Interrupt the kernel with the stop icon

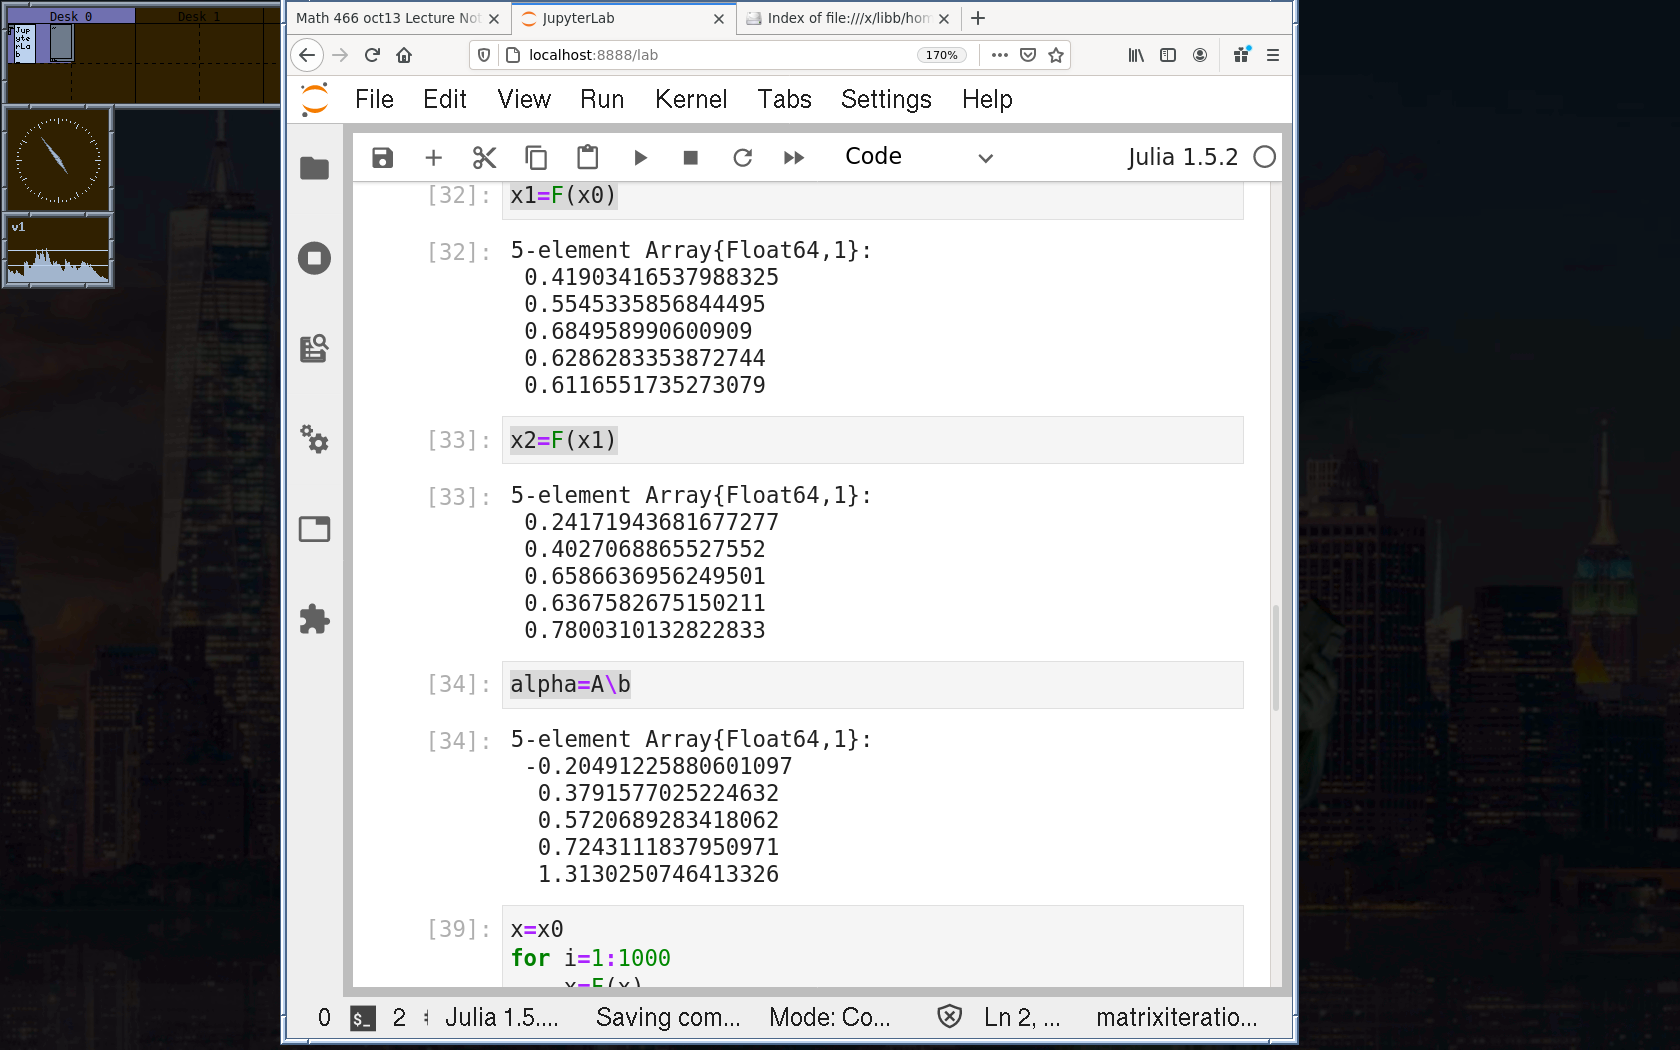click(x=690, y=158)
